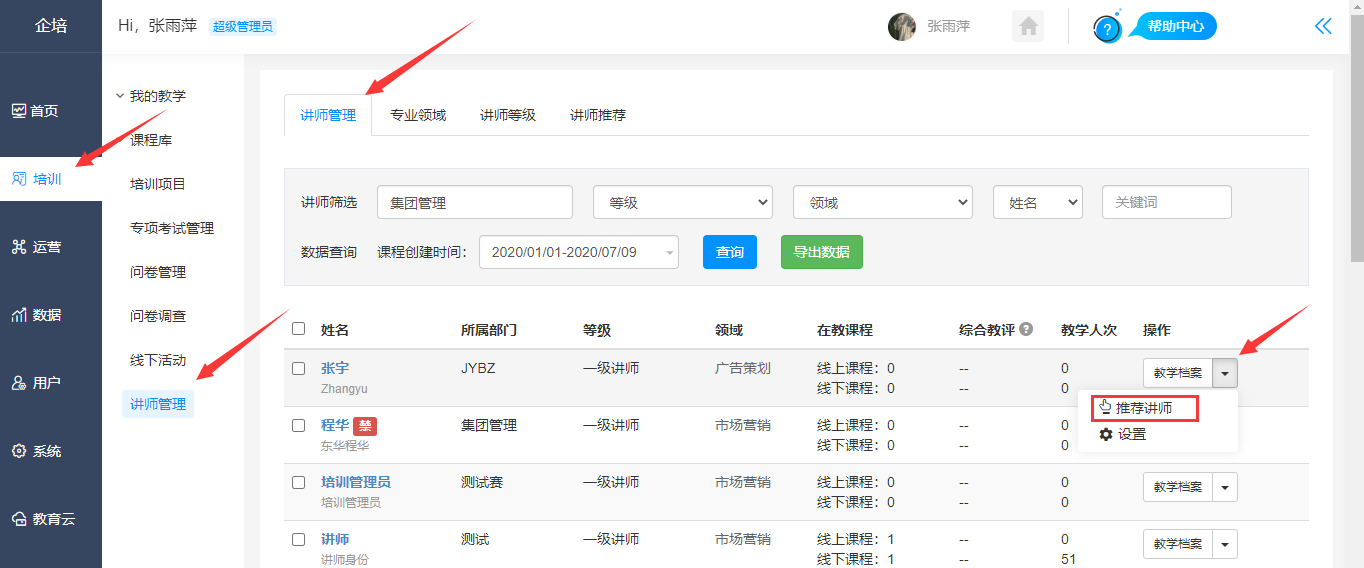The height and width of the screenshot is (568, 1364).
Task: Open 教学档案 for 培训管理员
Action: click(x=1178, y=487)
